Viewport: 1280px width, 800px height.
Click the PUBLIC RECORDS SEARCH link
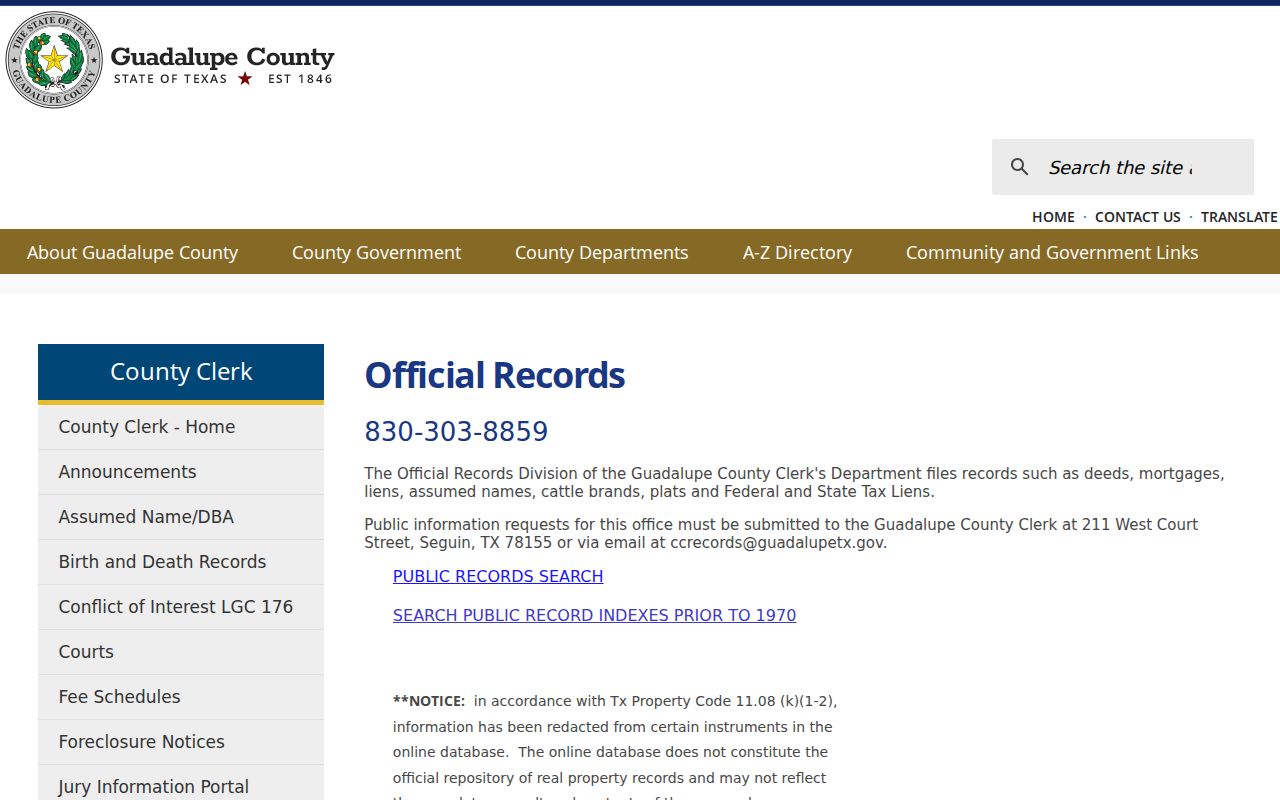click(498, 576)
